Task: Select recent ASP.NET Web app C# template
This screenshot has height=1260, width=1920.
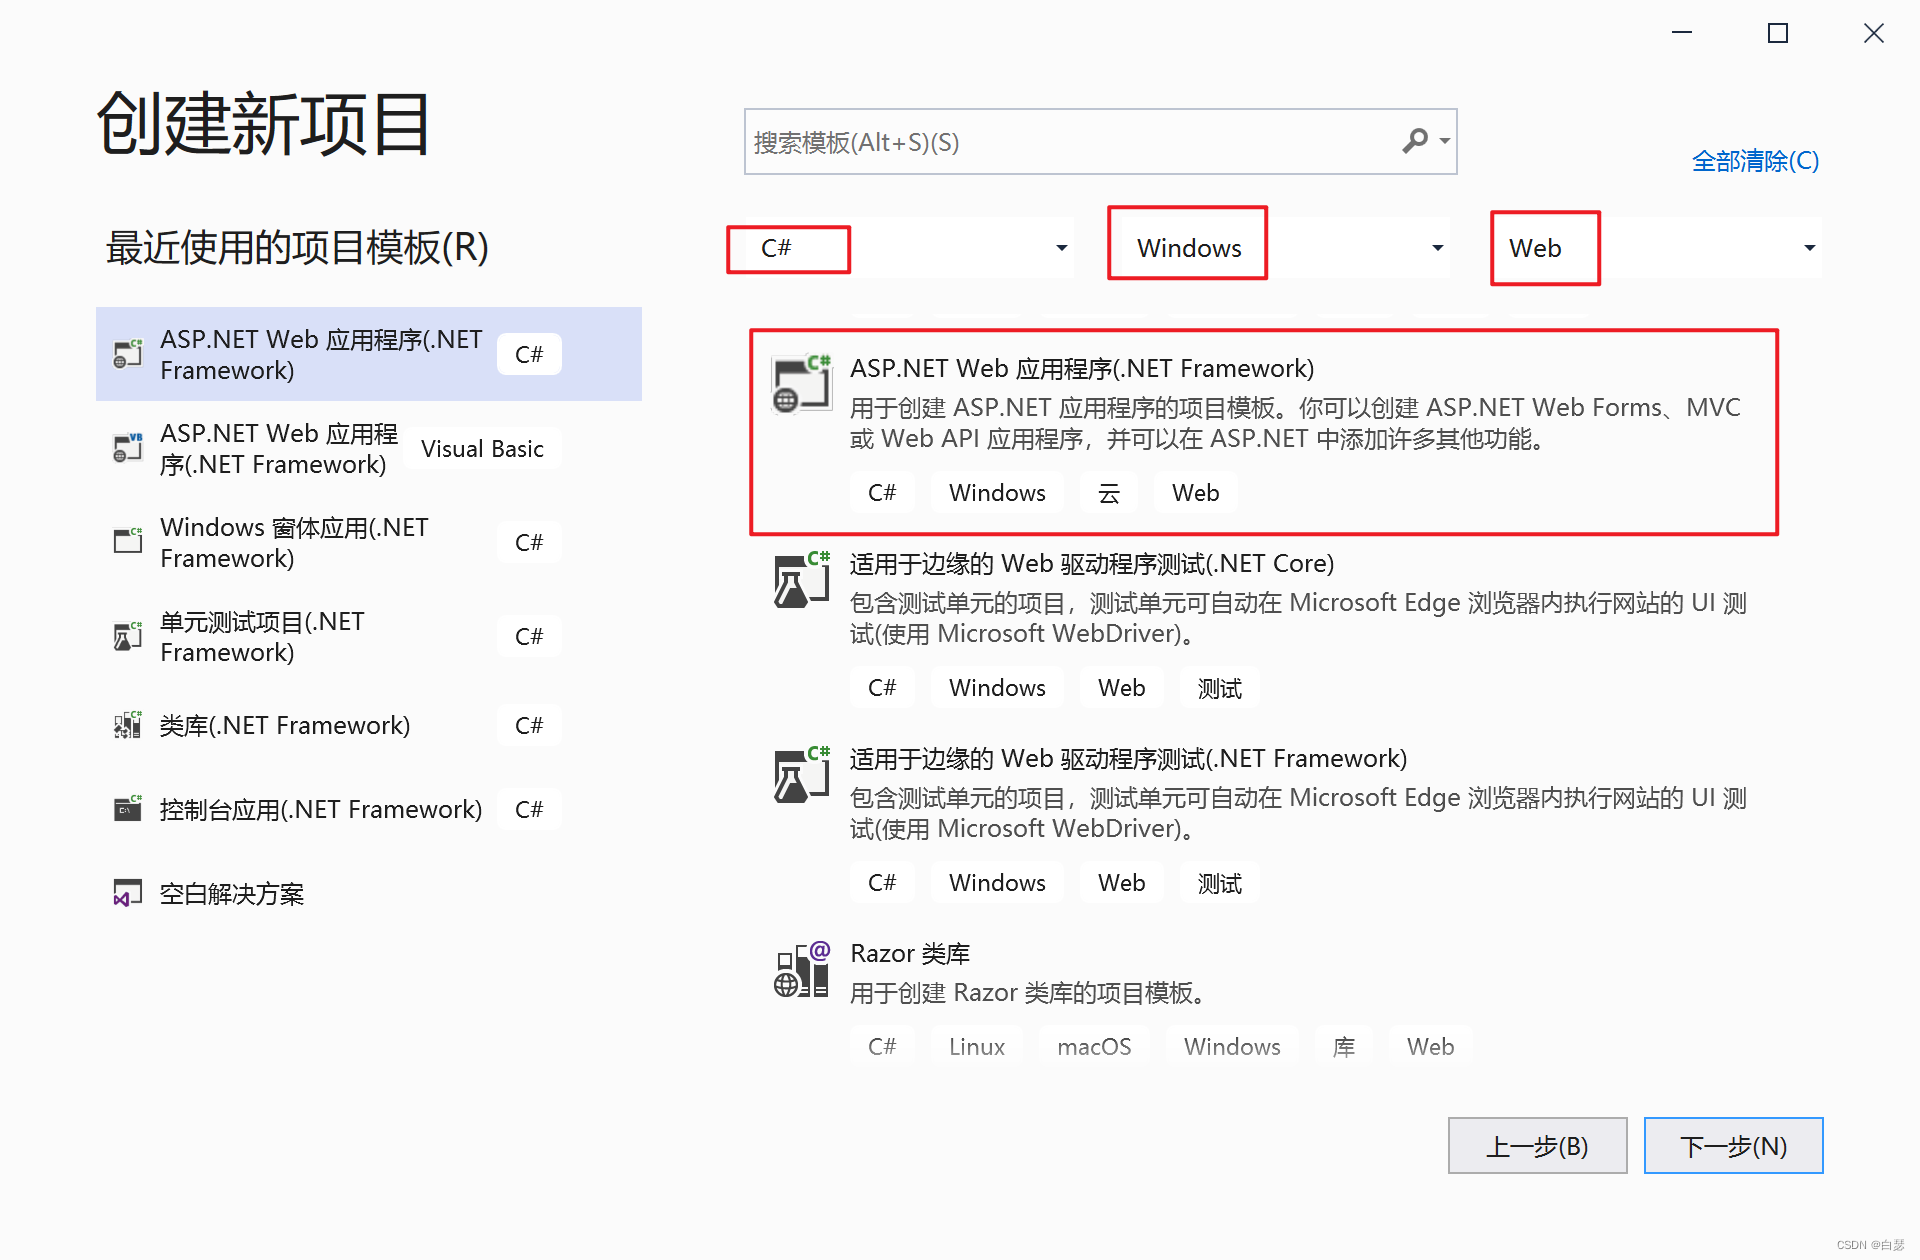Action: click(x=369, y=354)
